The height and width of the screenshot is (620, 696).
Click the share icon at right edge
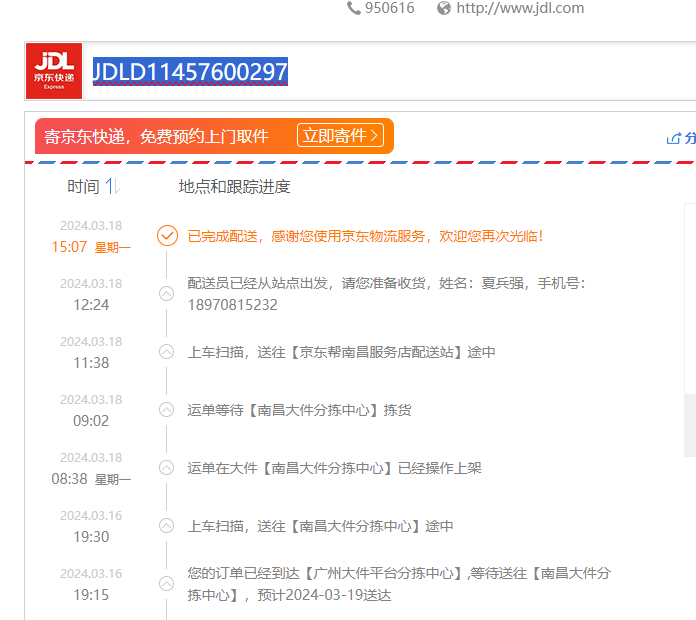[x=673, y=138]
